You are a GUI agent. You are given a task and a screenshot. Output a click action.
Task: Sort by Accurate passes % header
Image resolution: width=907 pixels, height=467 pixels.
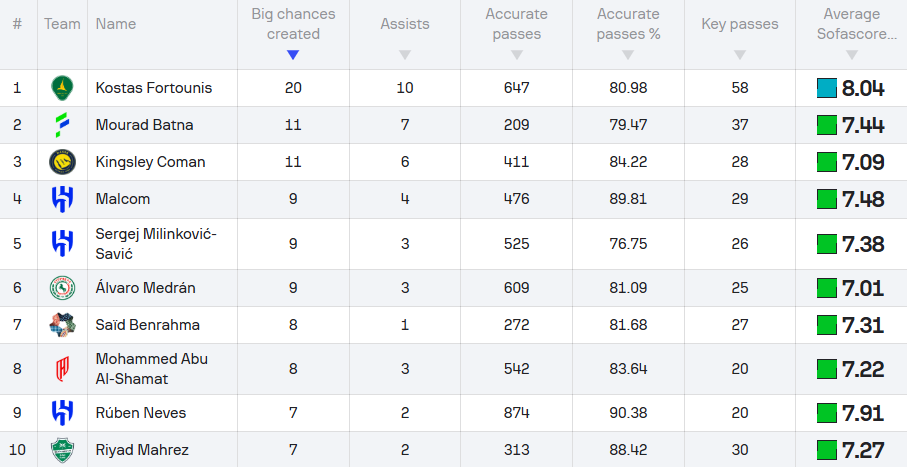[628, 24]
